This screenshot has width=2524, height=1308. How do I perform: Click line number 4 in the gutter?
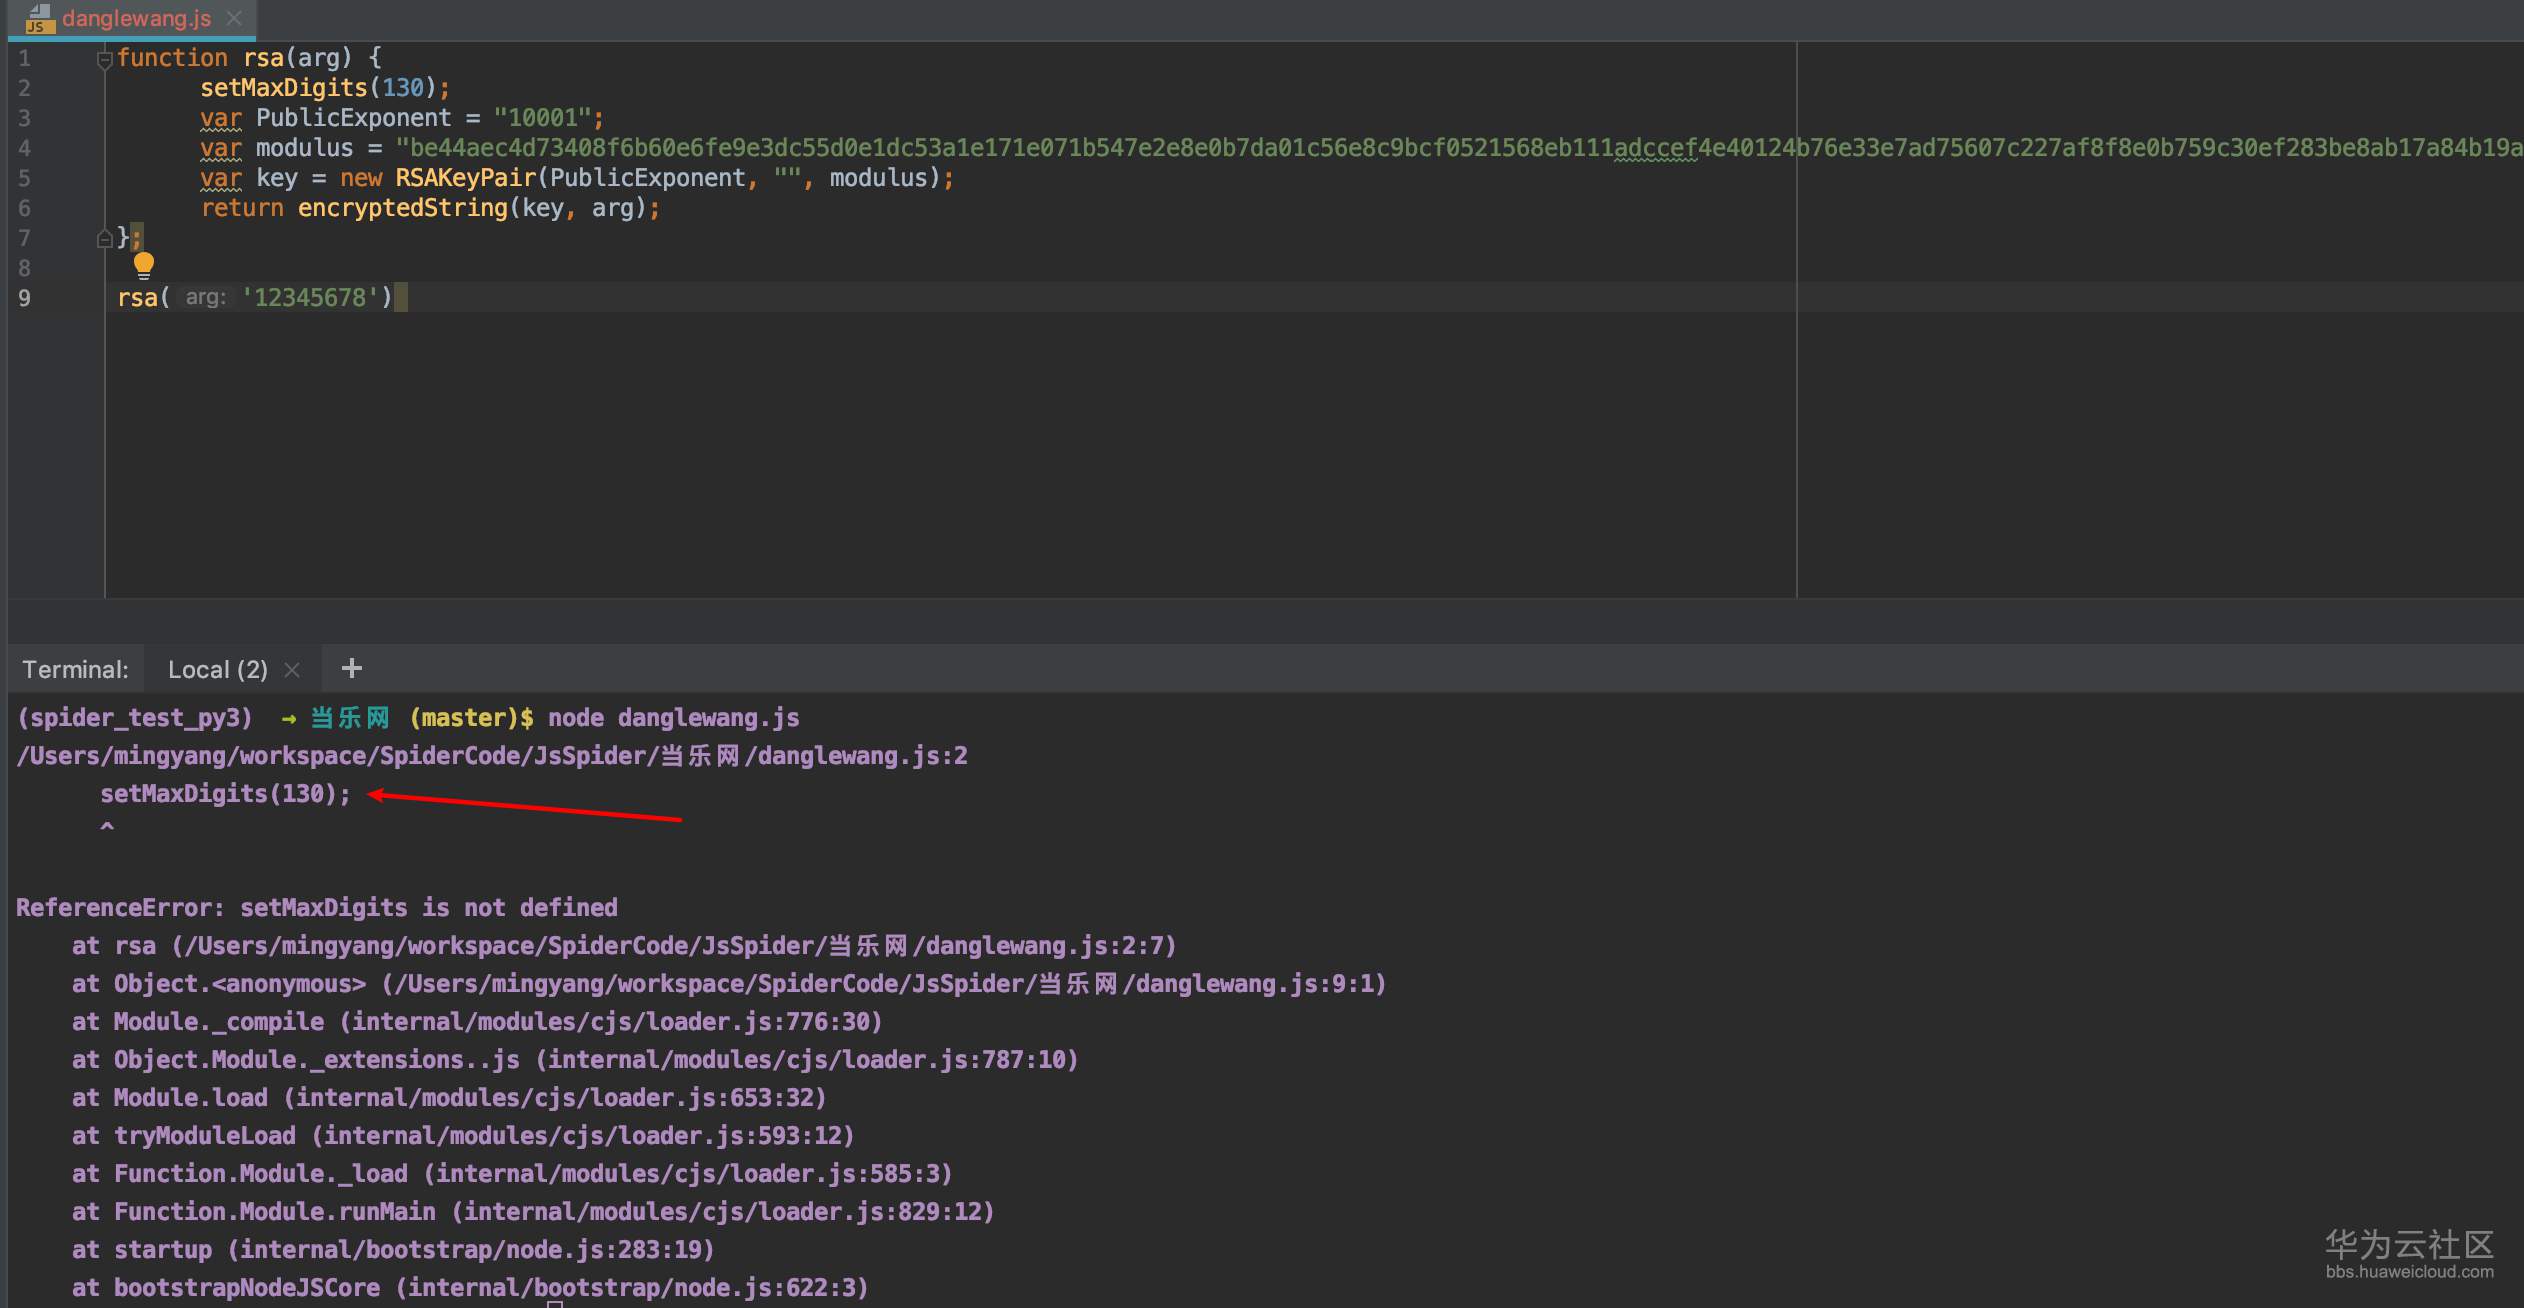point(24,148)
